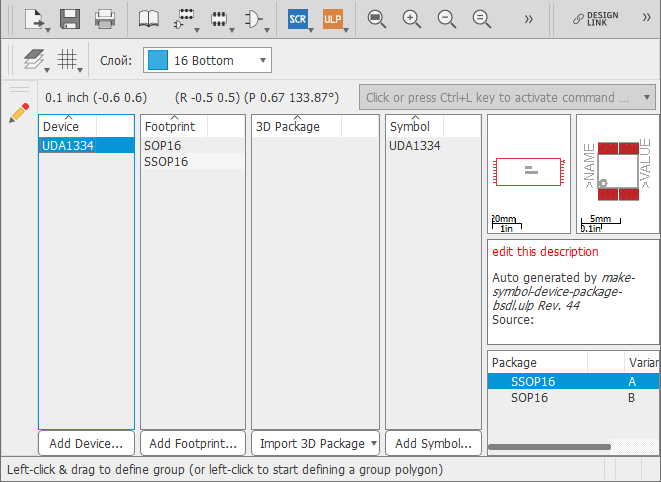Open the symbol editor gate icon
Viewport: 661px width, 482px height.
click(253, 19)
